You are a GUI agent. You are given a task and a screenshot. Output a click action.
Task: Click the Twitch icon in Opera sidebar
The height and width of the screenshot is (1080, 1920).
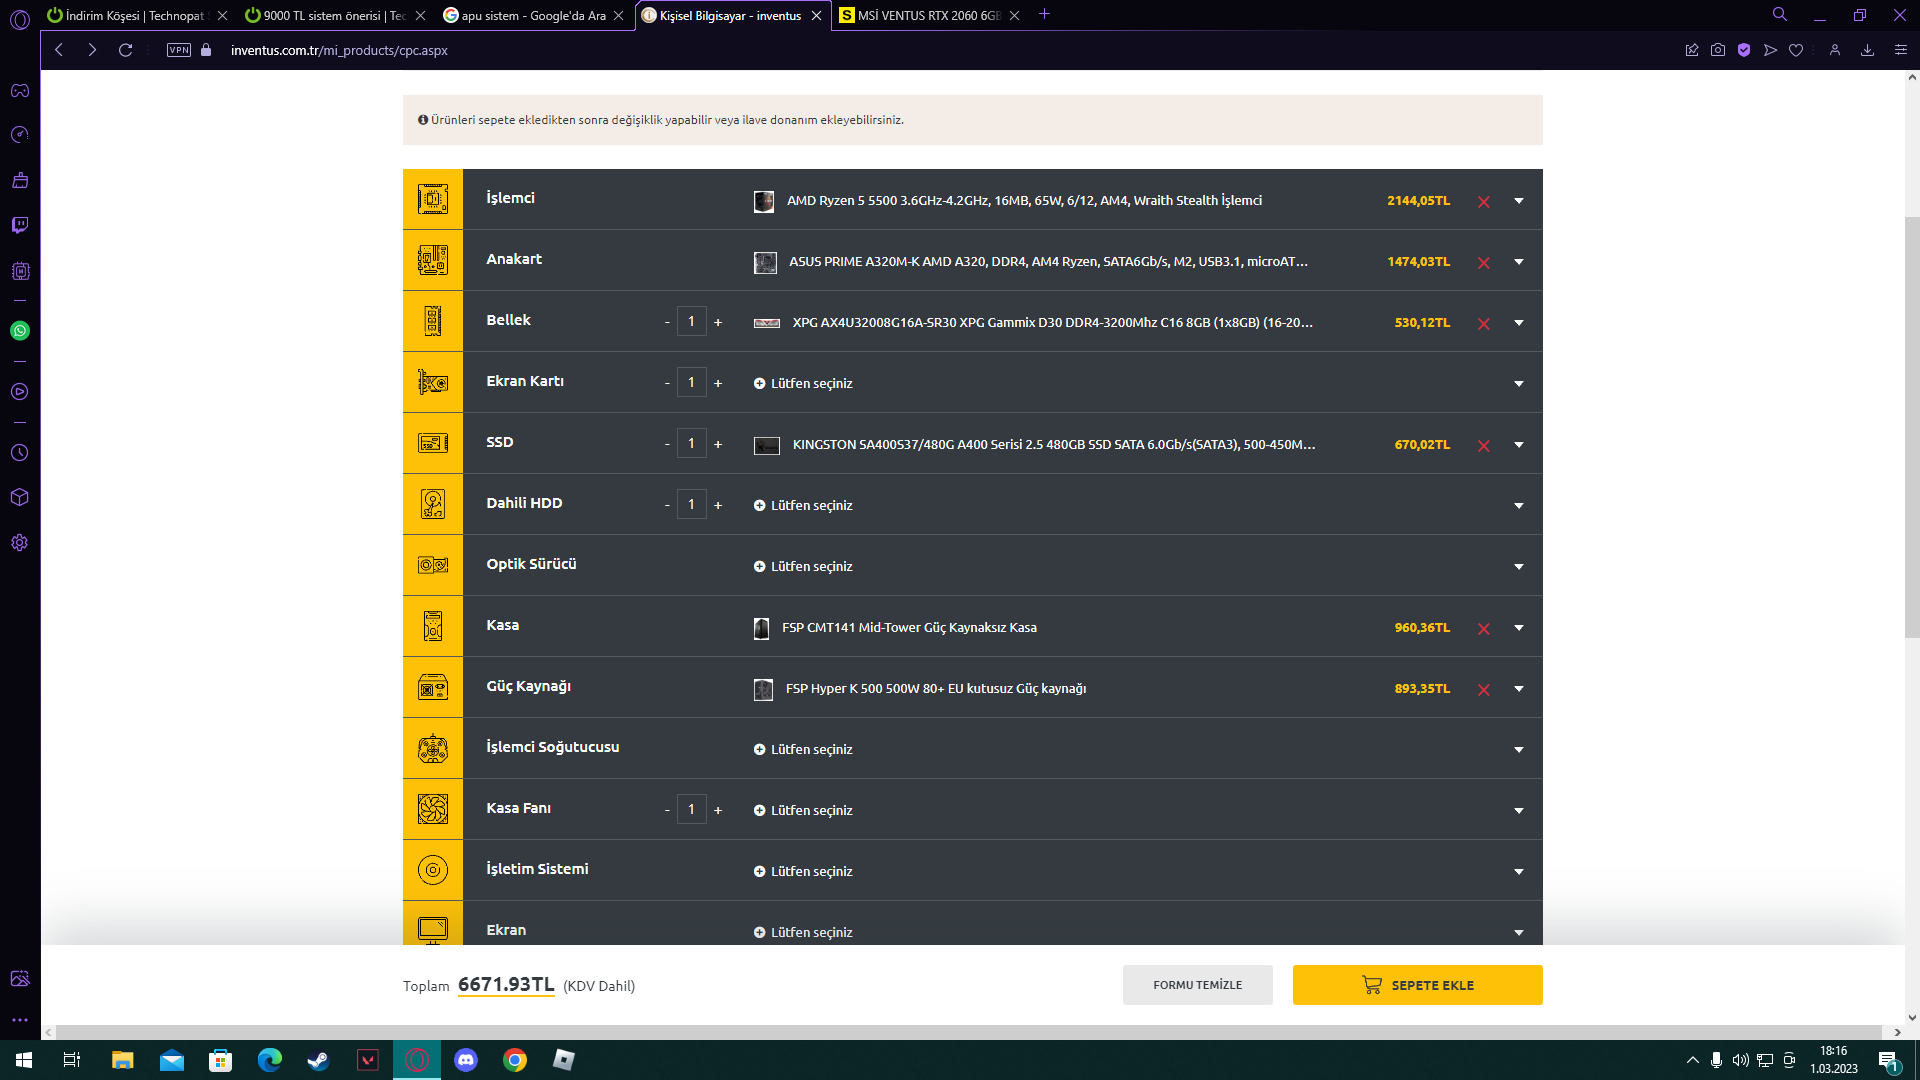pos(20,225)
